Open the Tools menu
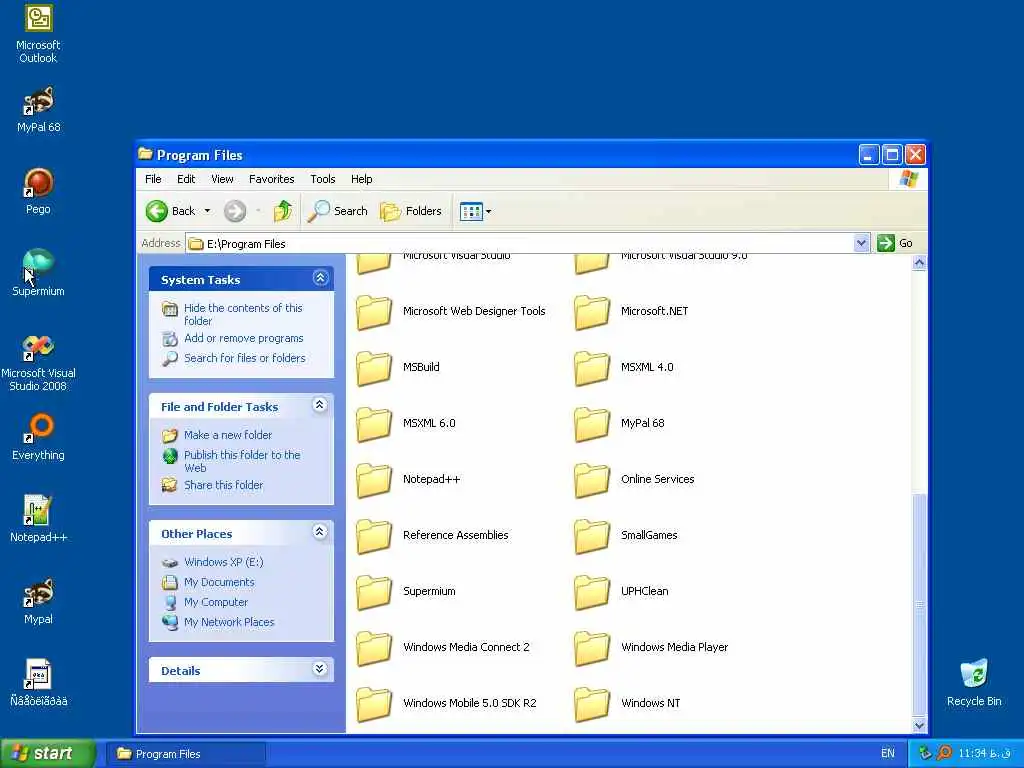 pos(323,179)
